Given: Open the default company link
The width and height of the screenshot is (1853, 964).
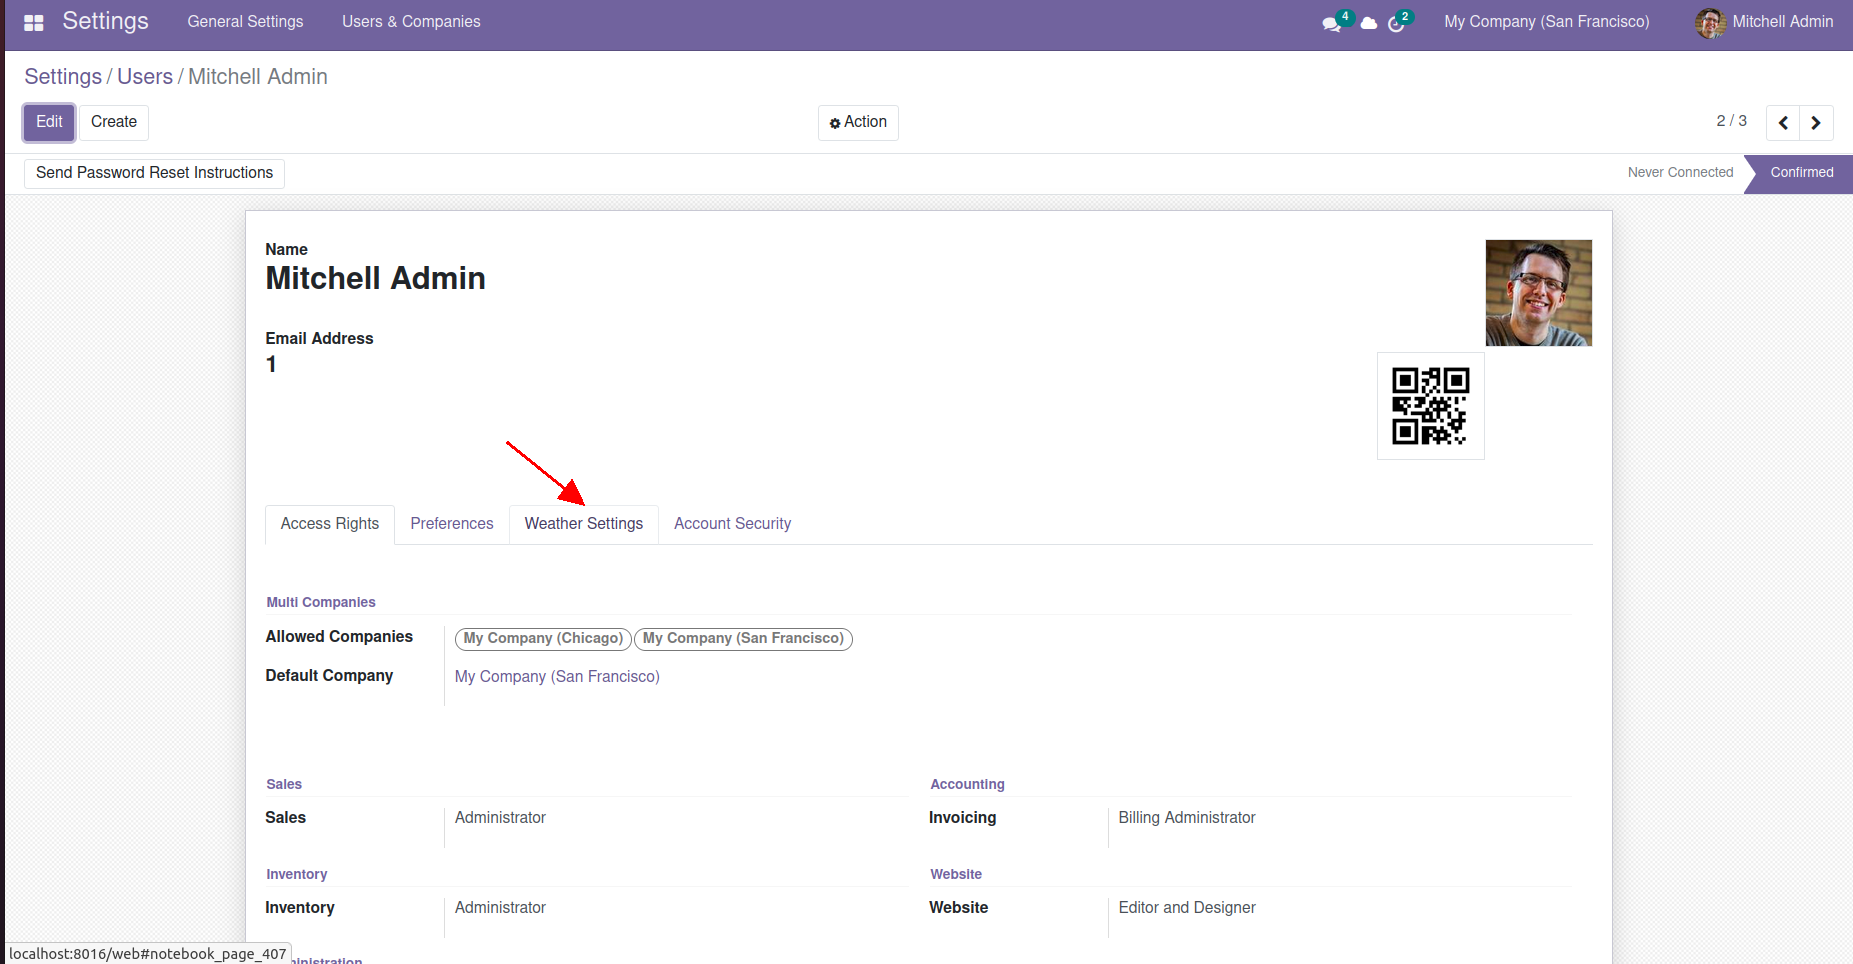Looking at the screenshot, I should 557,677.
